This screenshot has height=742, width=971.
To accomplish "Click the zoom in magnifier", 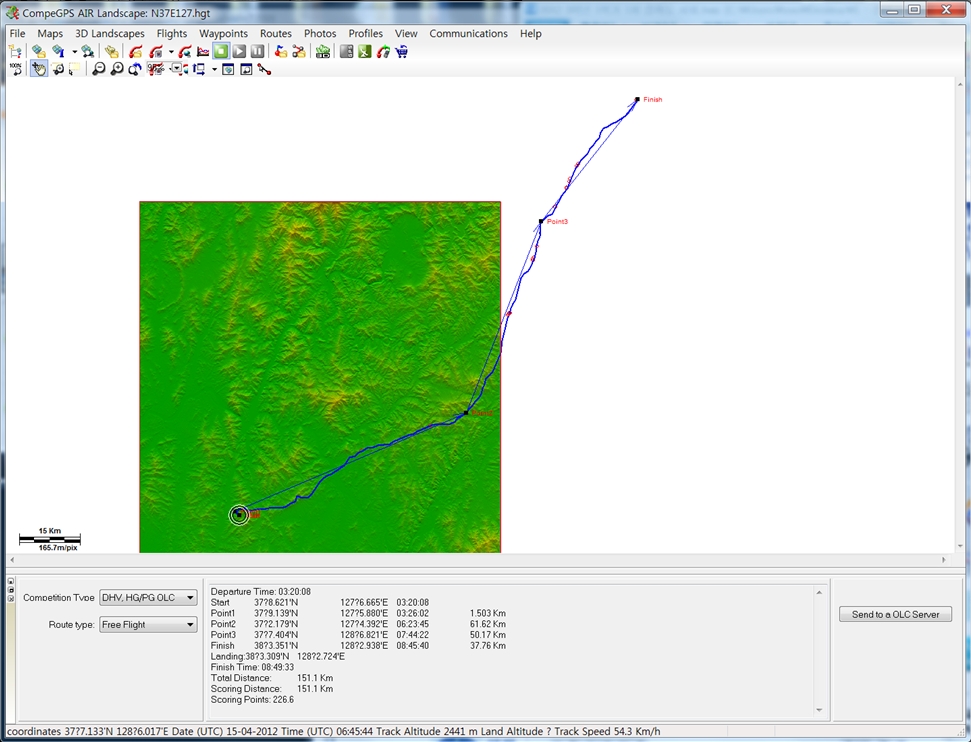I will [x=116, y=69].
